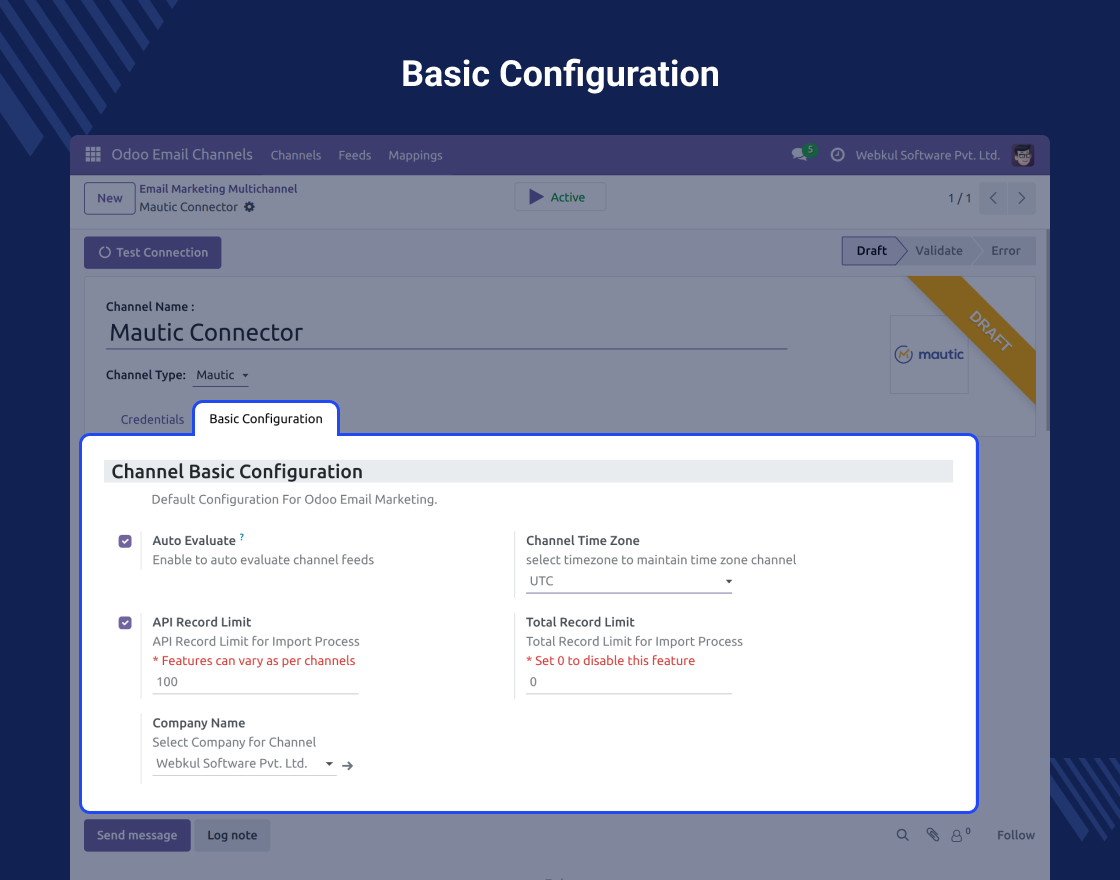The width and height of the screenshot is (1120, 880).
Task: Enable the Auto Evaluate checkbox
Action: [125, 540]
